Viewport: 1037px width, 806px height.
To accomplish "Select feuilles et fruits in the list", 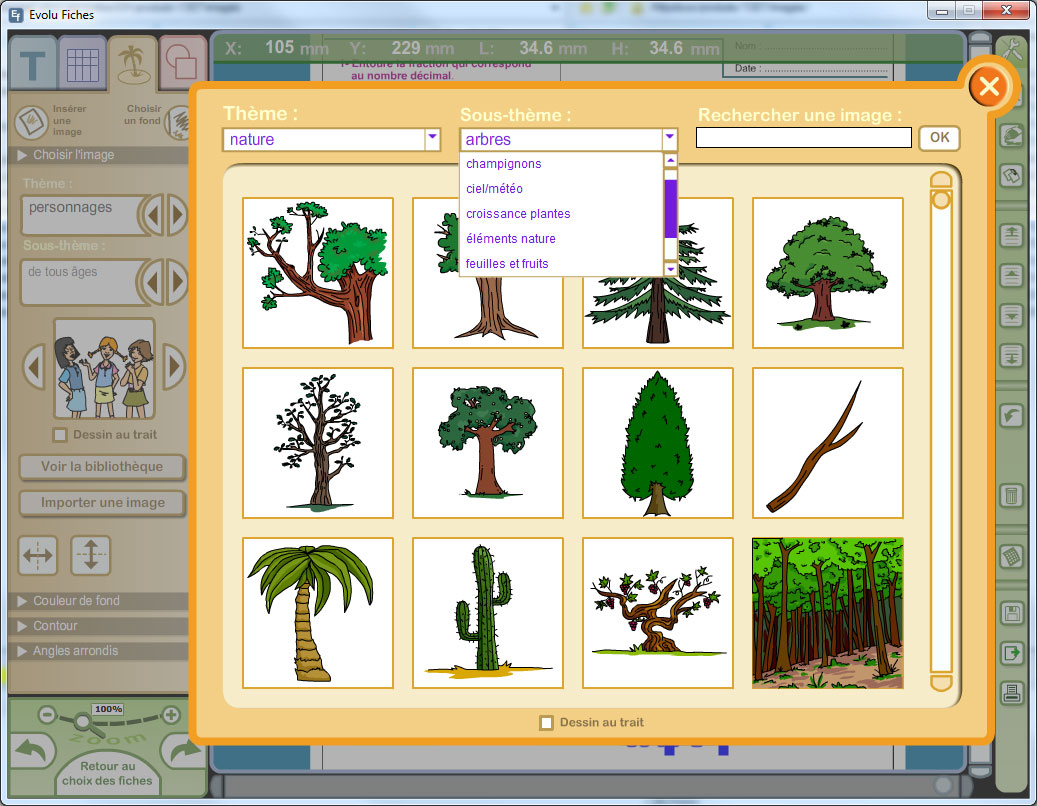I will [x=507, y=264].
